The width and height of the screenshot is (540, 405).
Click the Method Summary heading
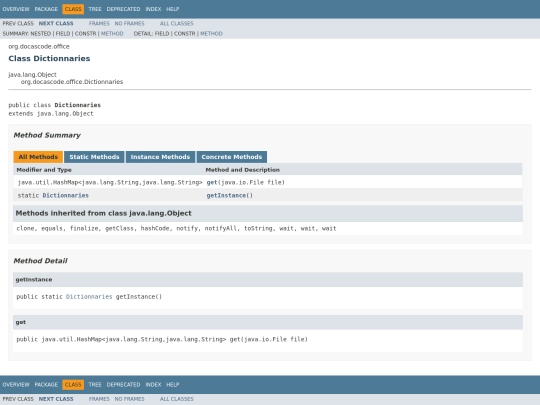(x=47, y=135)
